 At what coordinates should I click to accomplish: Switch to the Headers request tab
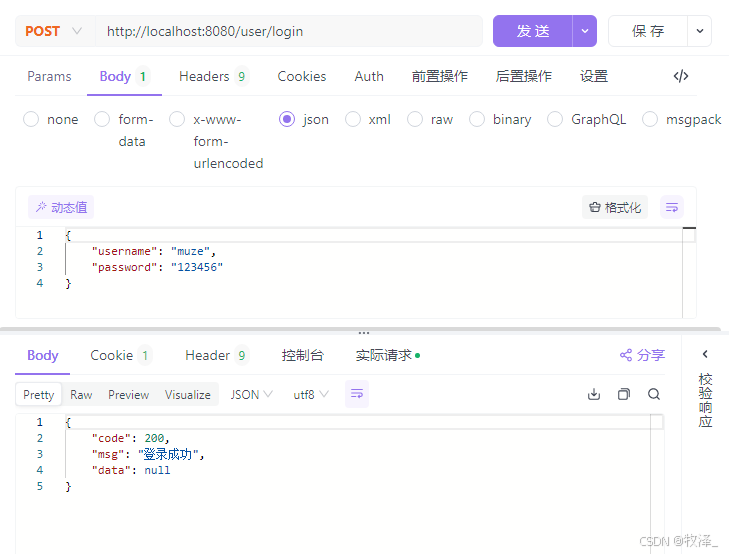(213, 76)
